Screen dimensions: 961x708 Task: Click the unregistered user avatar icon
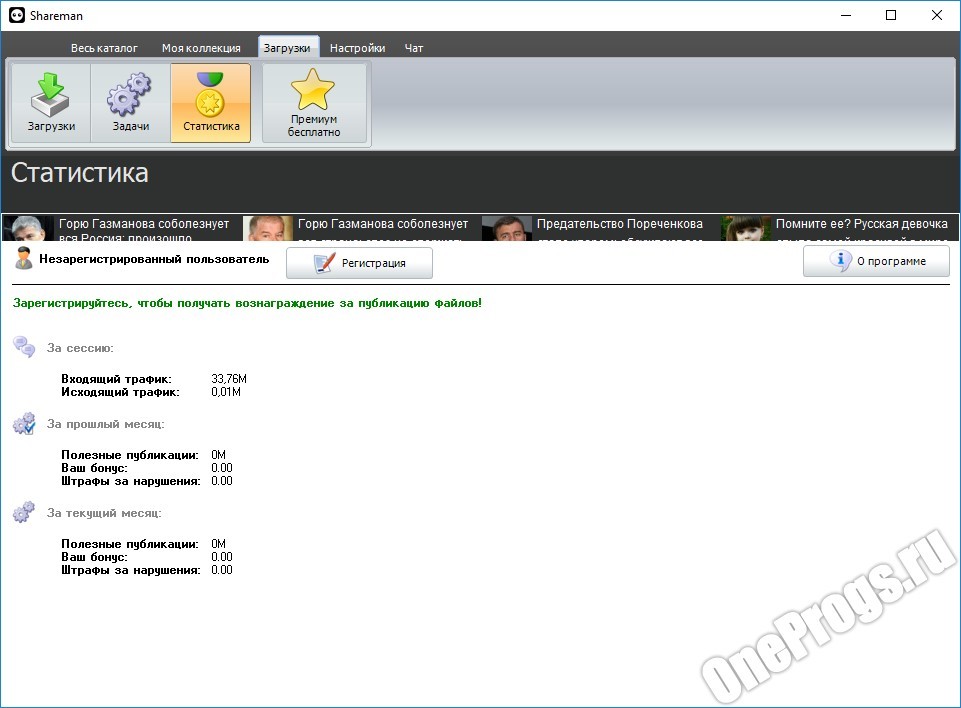(24, 258)
